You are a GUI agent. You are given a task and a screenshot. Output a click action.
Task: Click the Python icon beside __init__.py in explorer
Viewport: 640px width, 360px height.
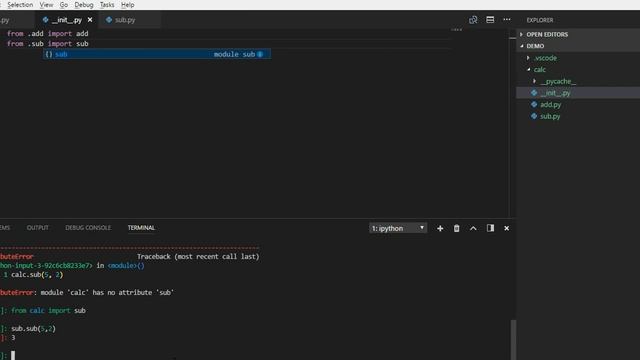pyautogui.click(x=534, y=93)
